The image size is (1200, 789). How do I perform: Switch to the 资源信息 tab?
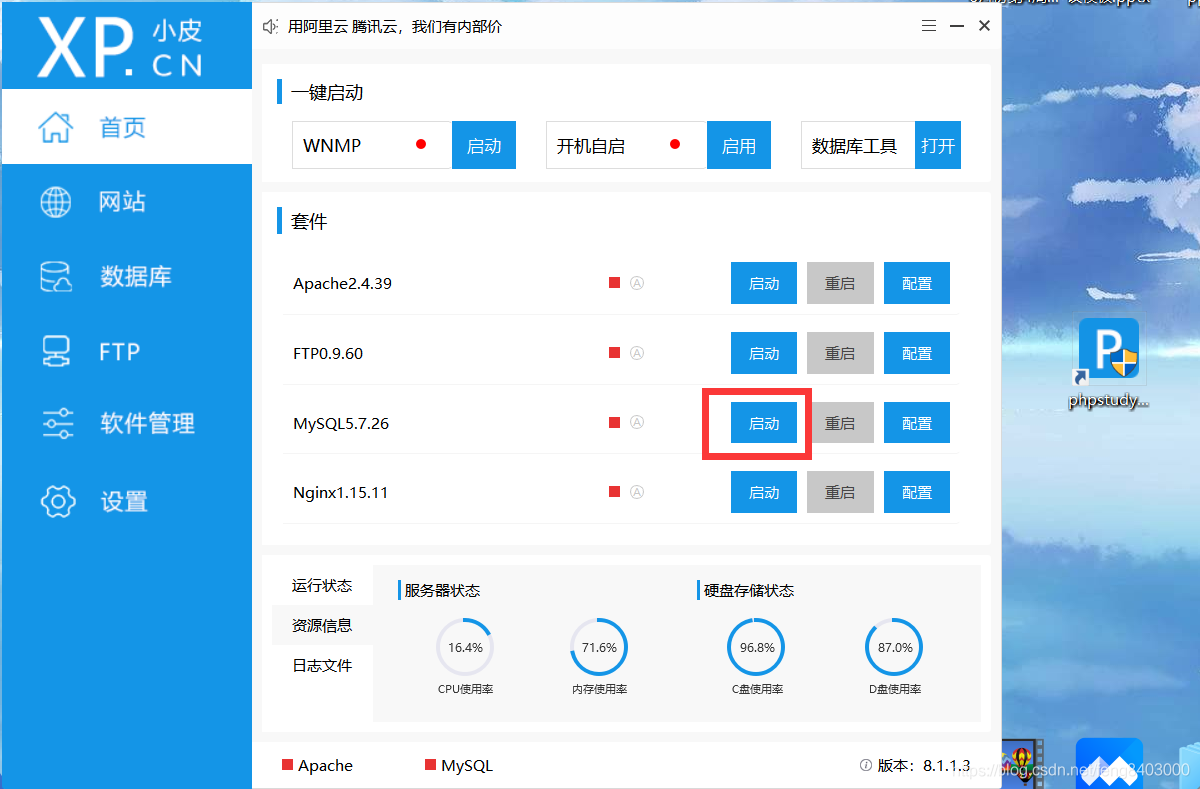(x=322, y=625)
